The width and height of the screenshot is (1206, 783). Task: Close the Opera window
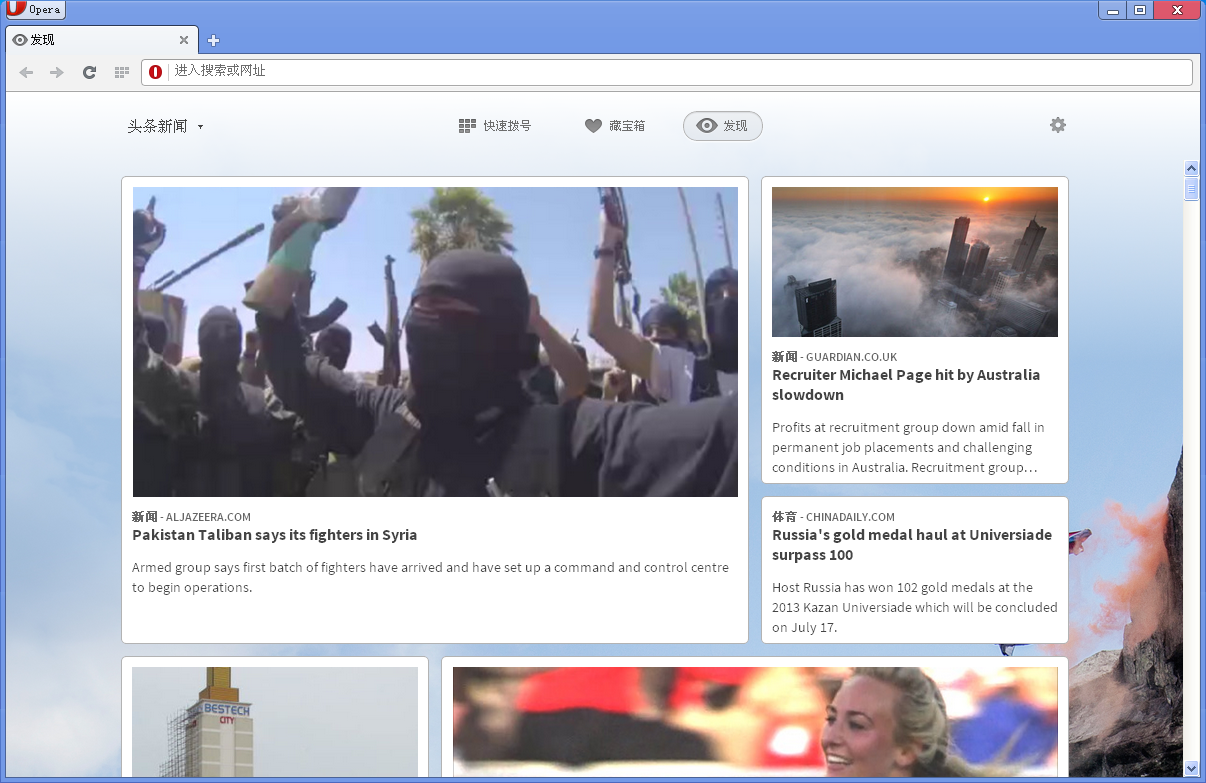click(1177, 10)
